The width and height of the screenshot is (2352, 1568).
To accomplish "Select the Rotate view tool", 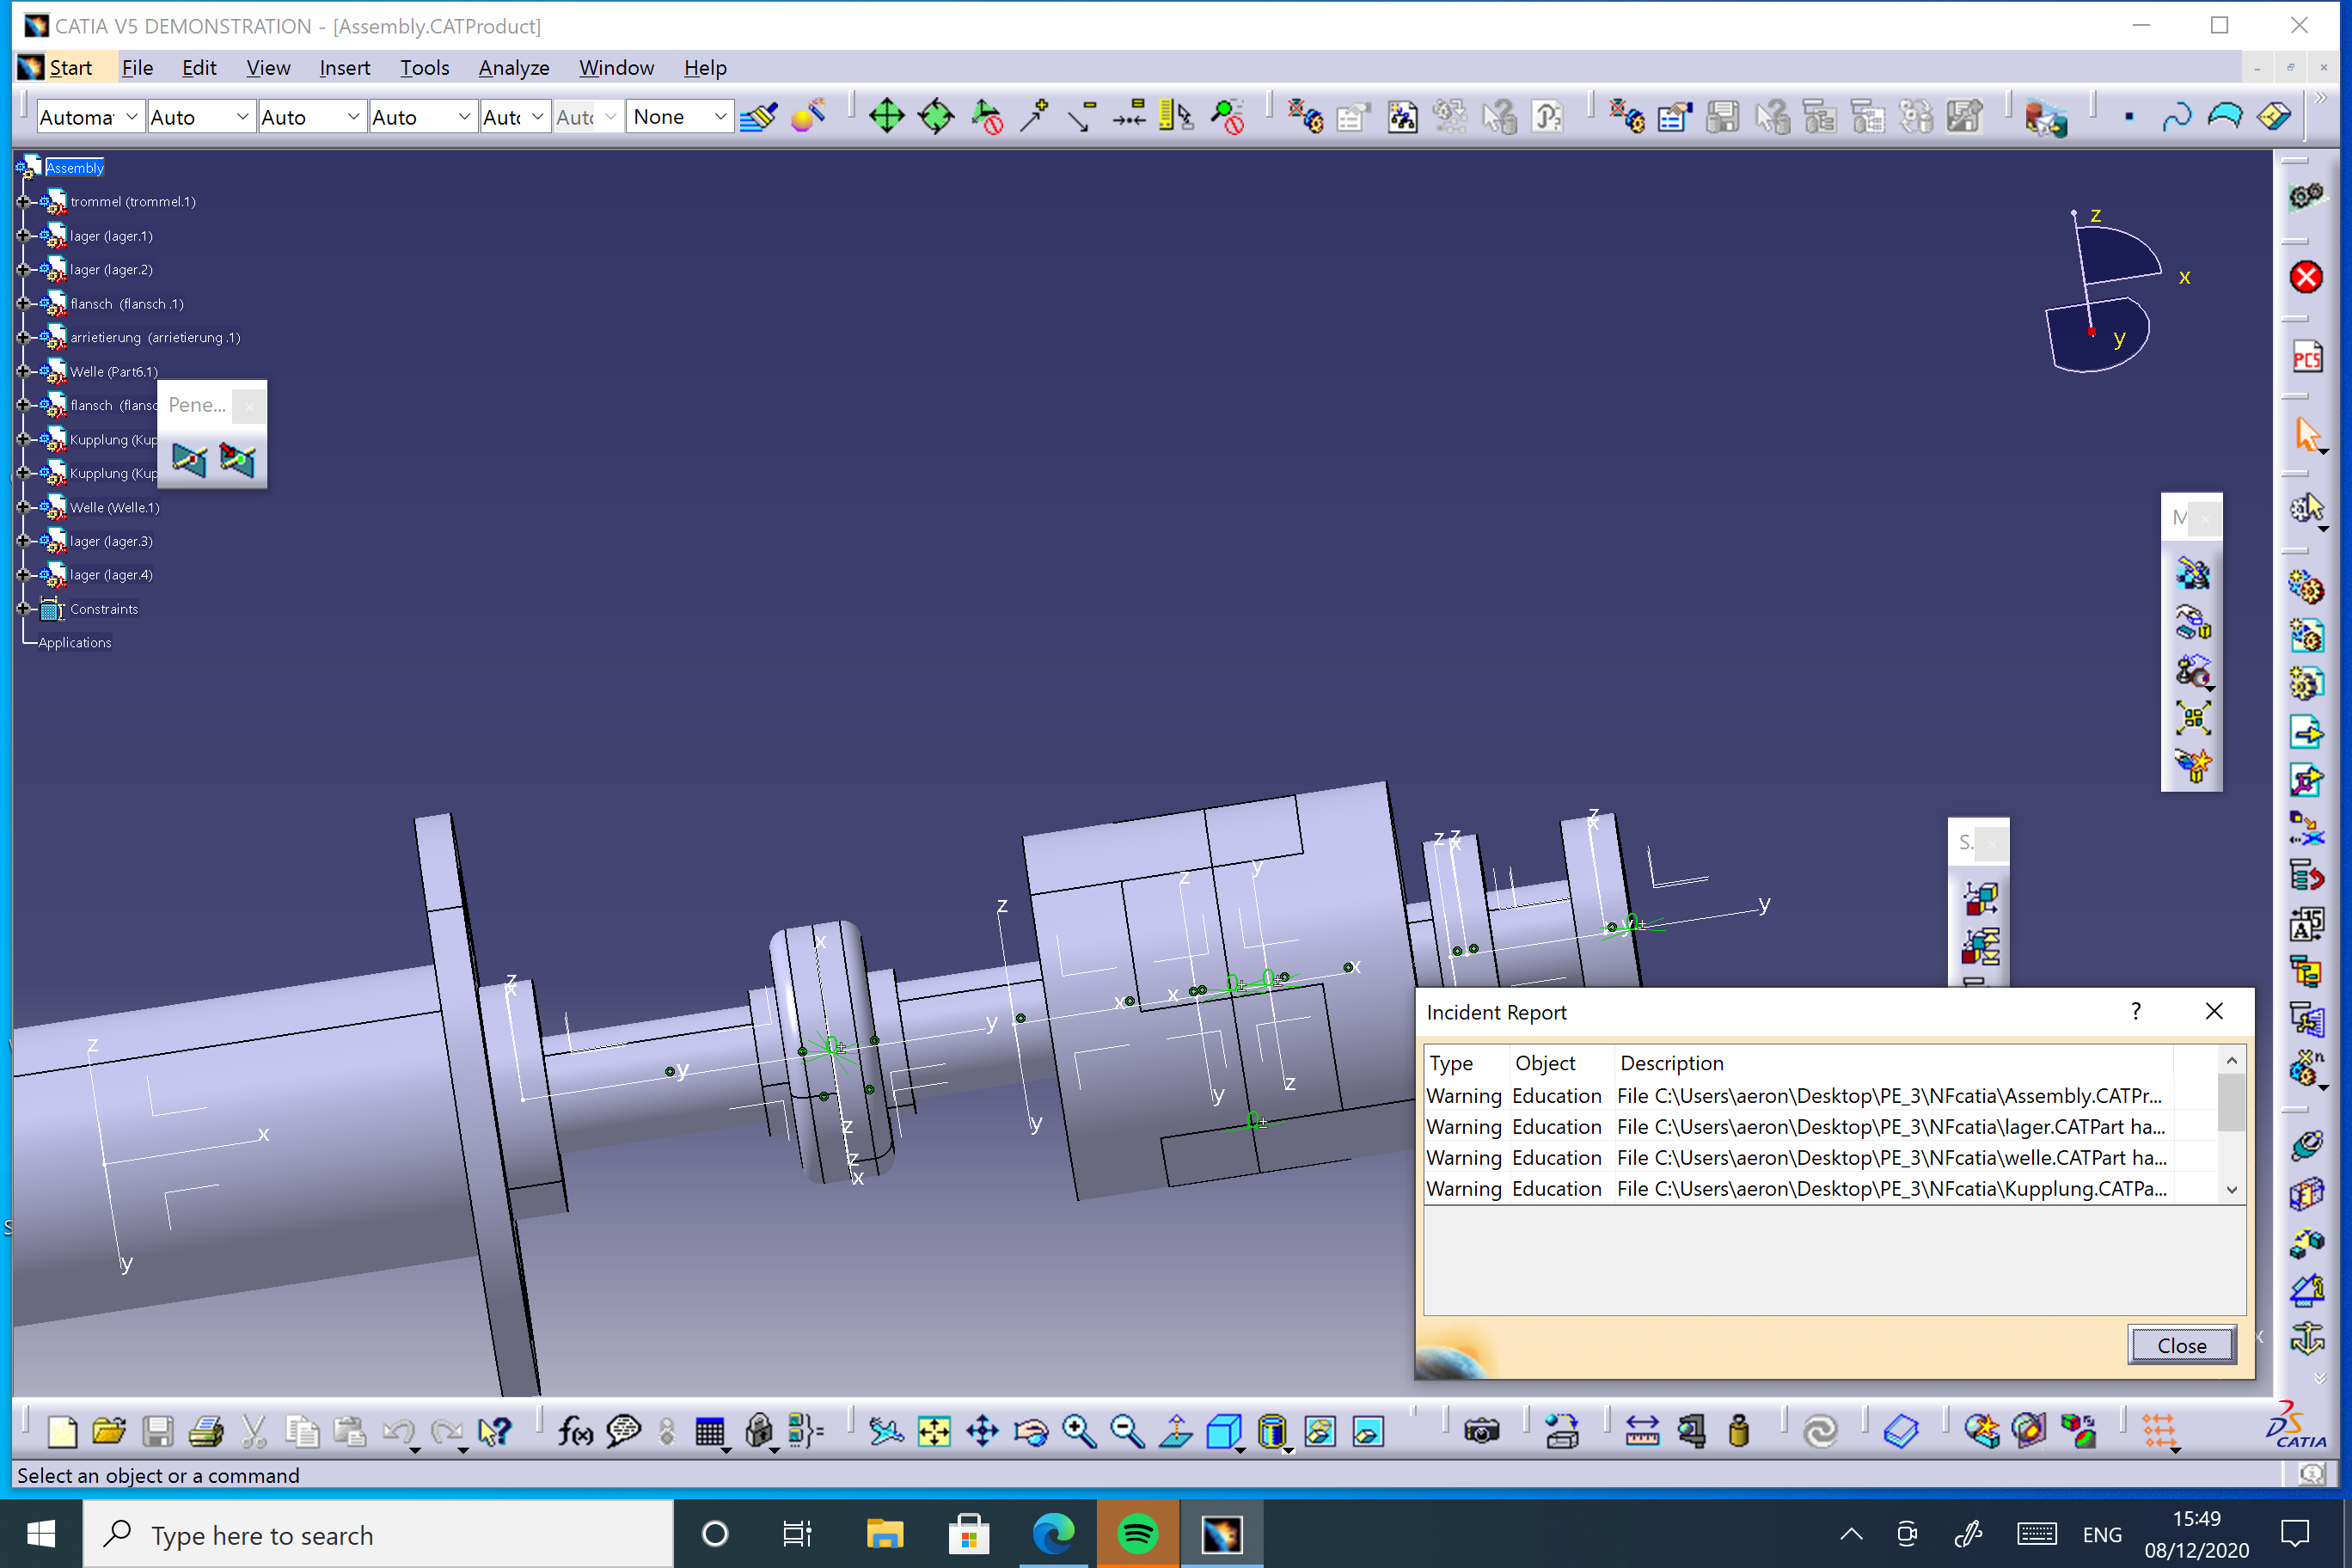I will click(x=1031, y=1431).
